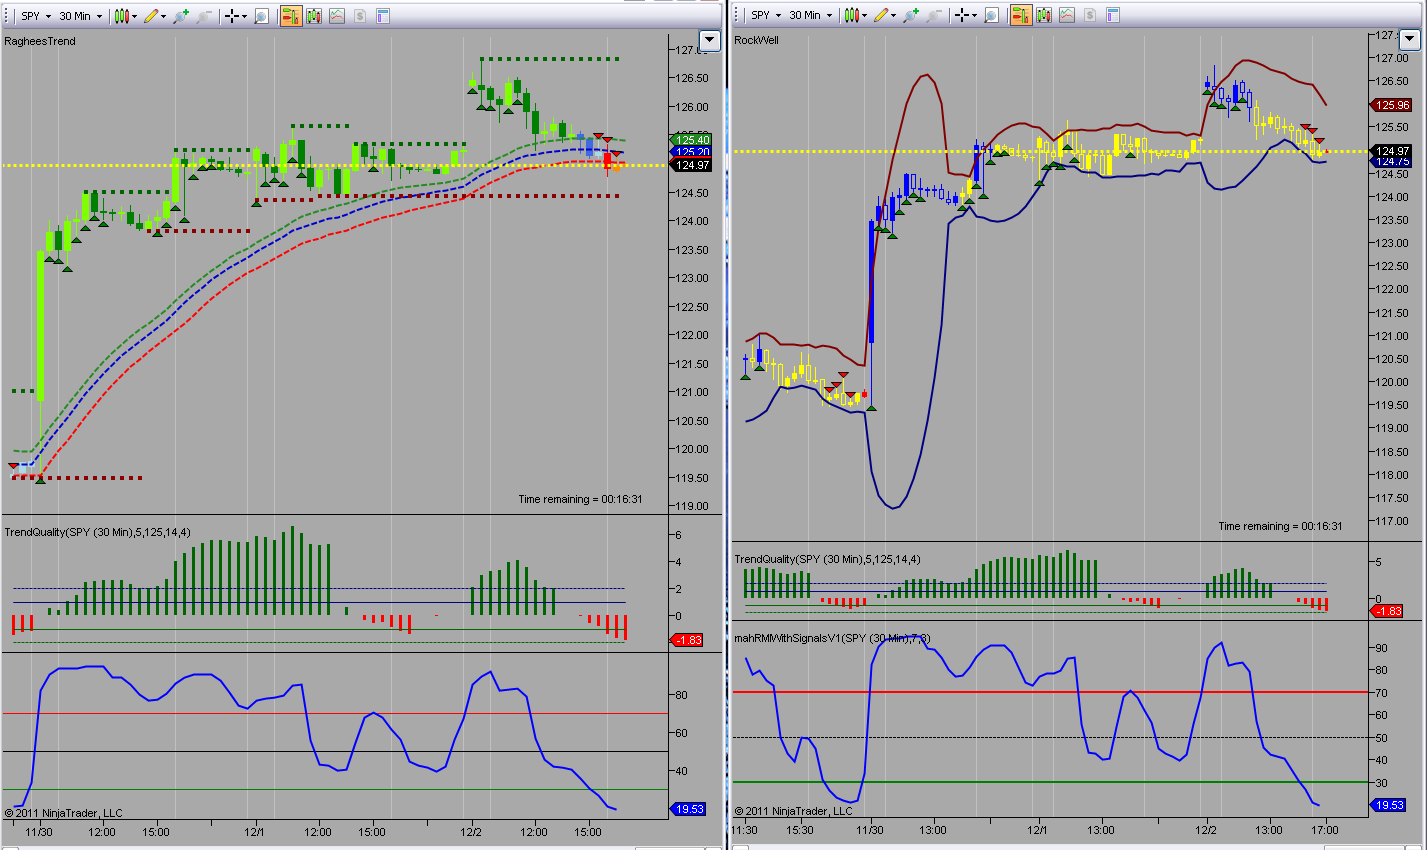The width and height of the screenshot is (1427, 850).
Task: Open the crosshair cursor menu in RockWell chart
Action: 965,15
